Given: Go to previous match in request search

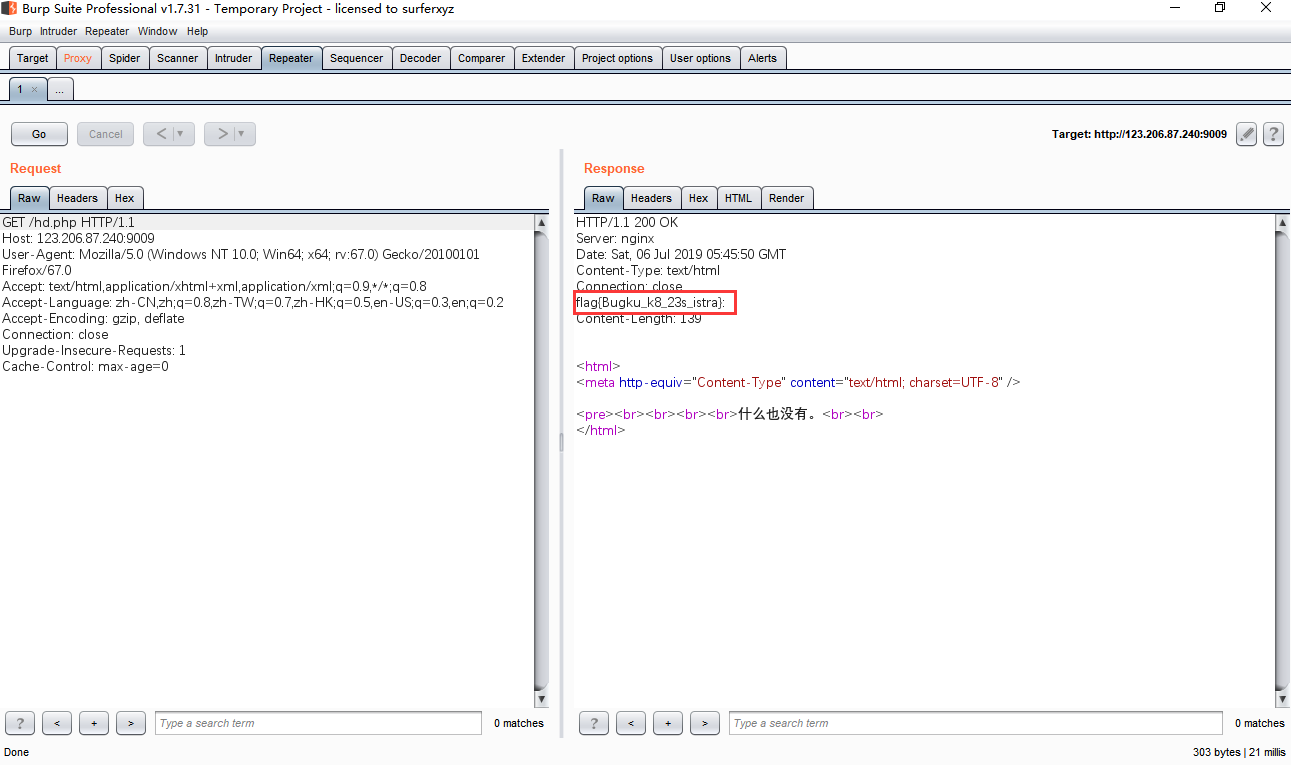Looking at the screenshot, I should pyautogui.click(x=57, y=723).
